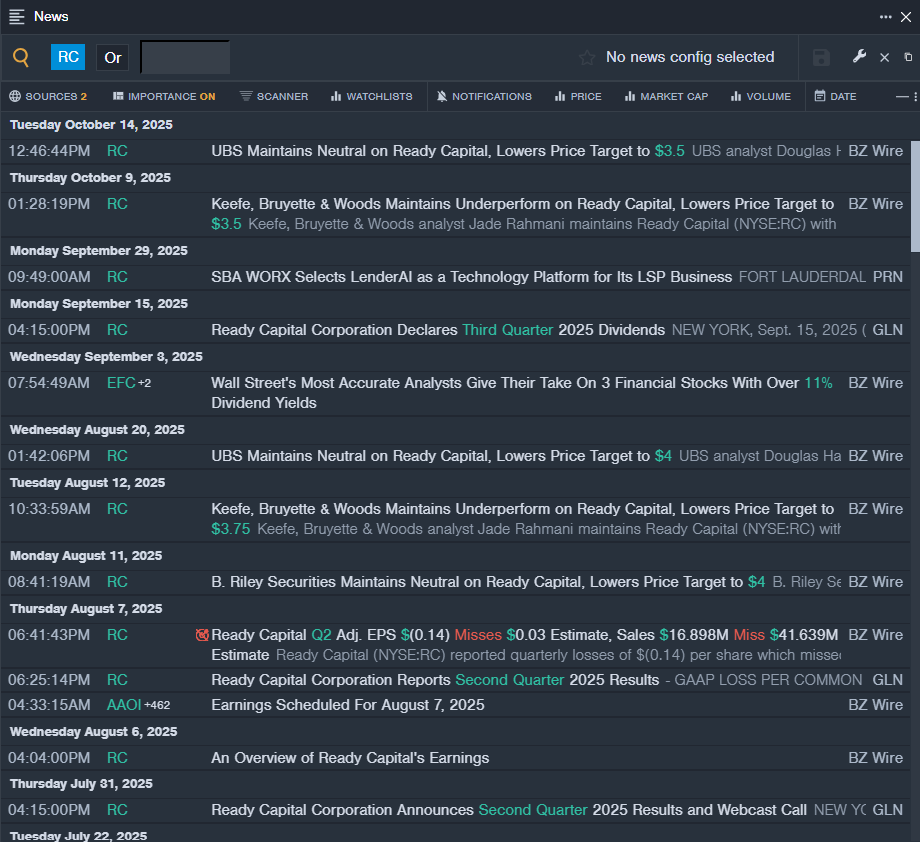Toggle the Or operator button
The height and width of the screenshot is (842, 920).
[113, 58]
